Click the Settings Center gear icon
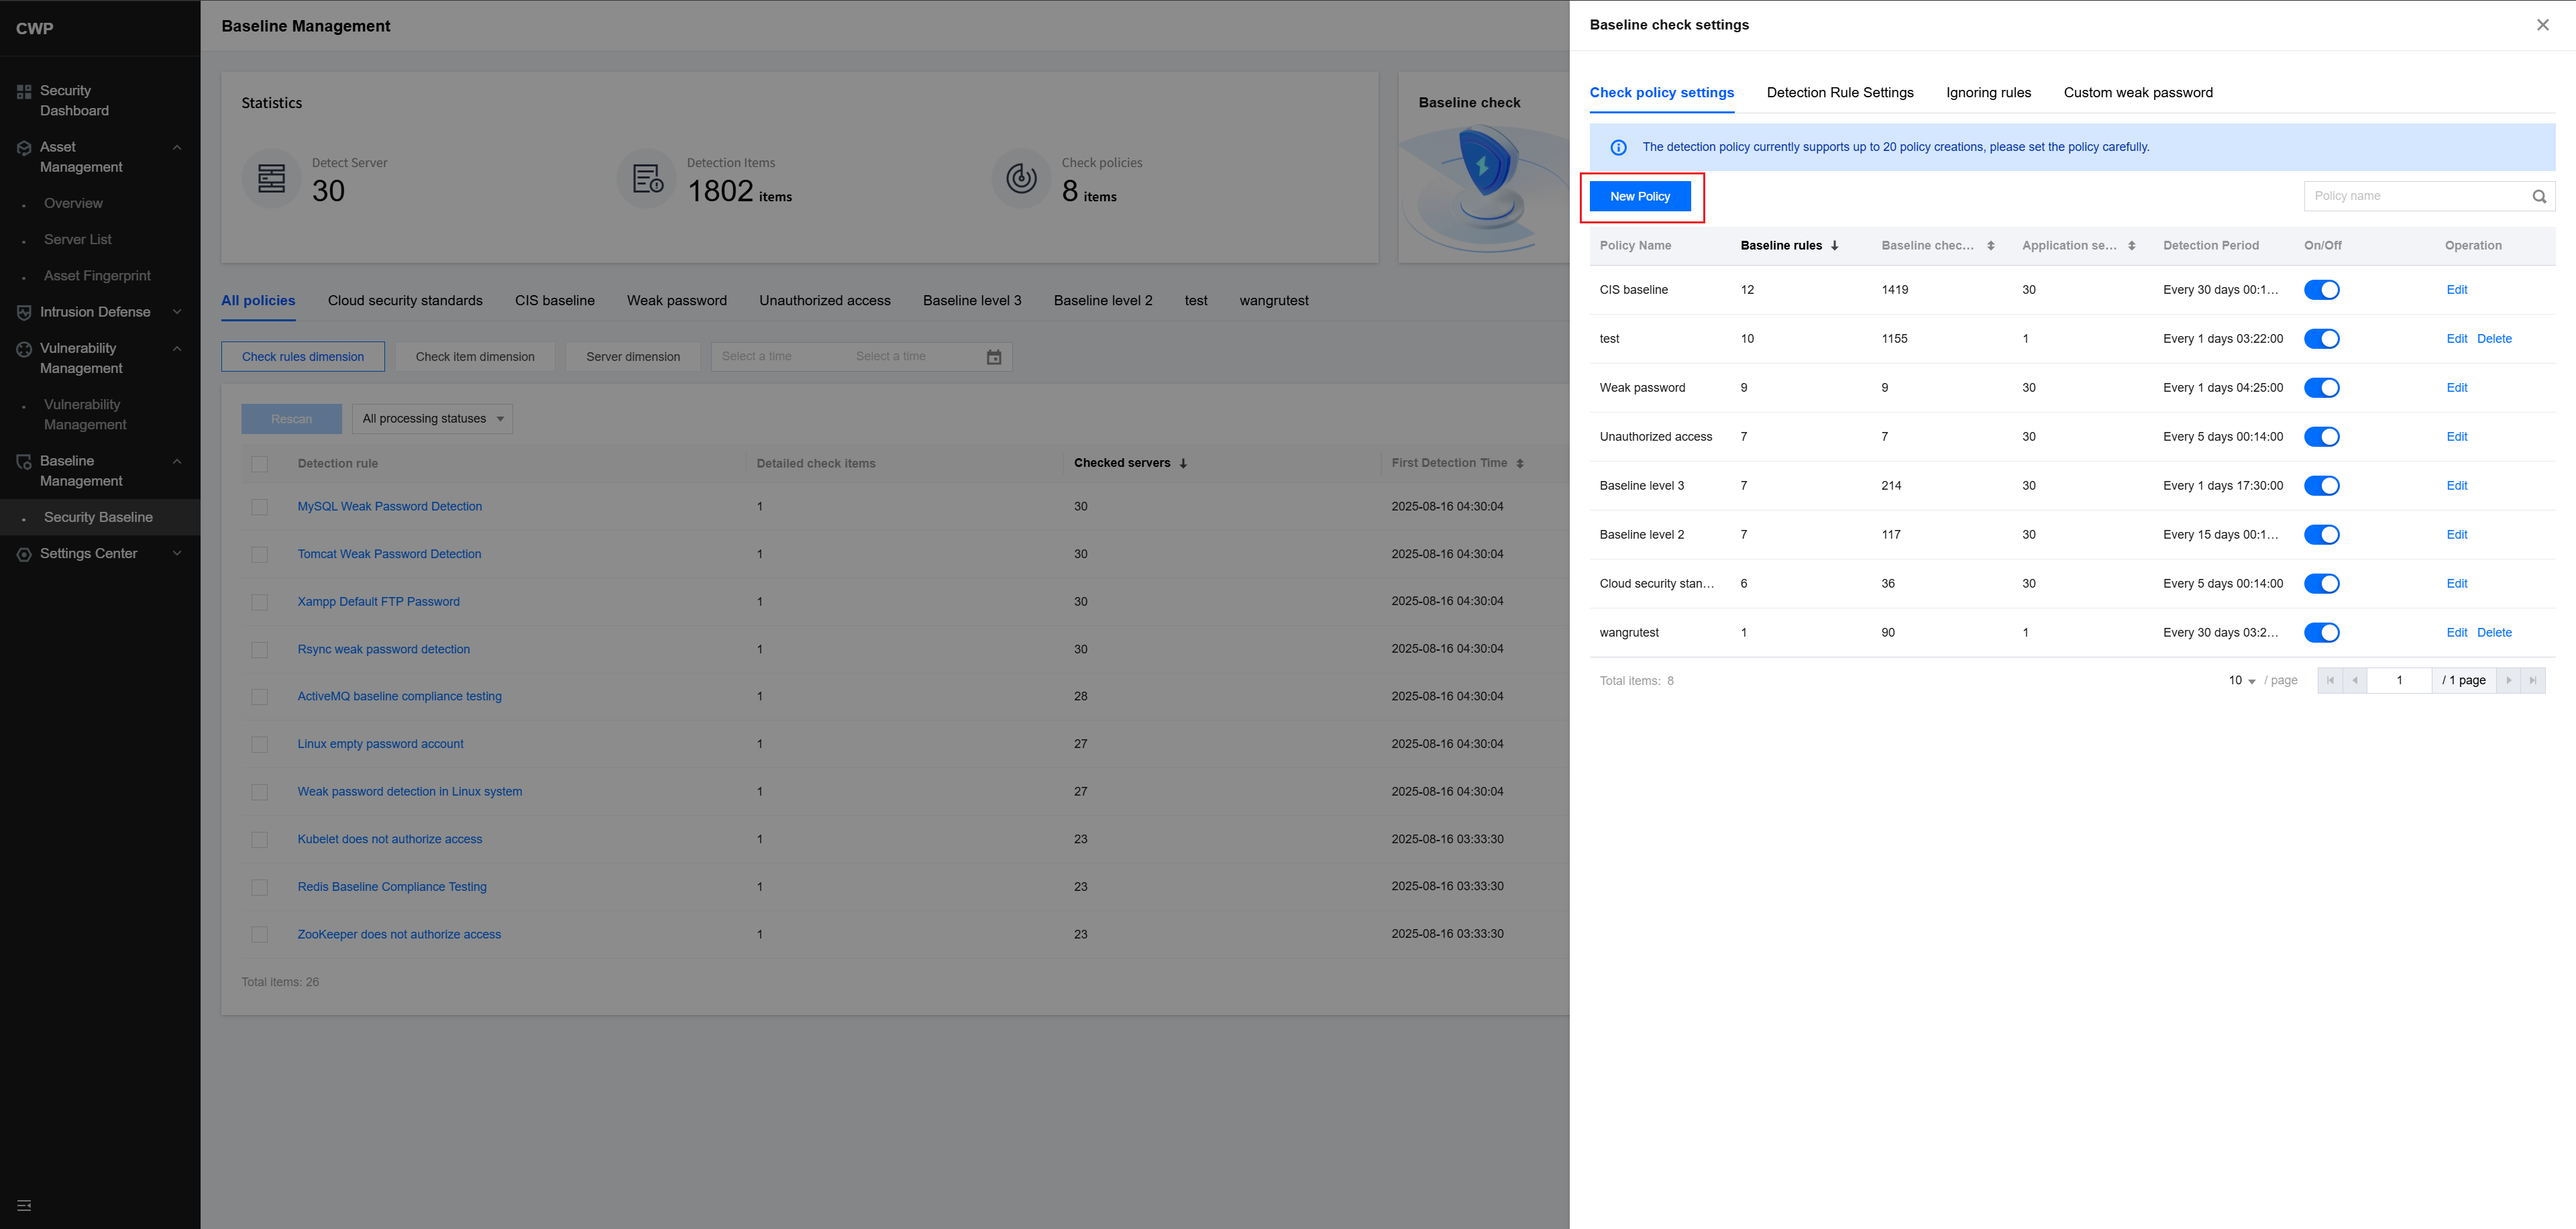This screenshot has height=1229, width=2576. pyautogui.click(x=24, y=554)
